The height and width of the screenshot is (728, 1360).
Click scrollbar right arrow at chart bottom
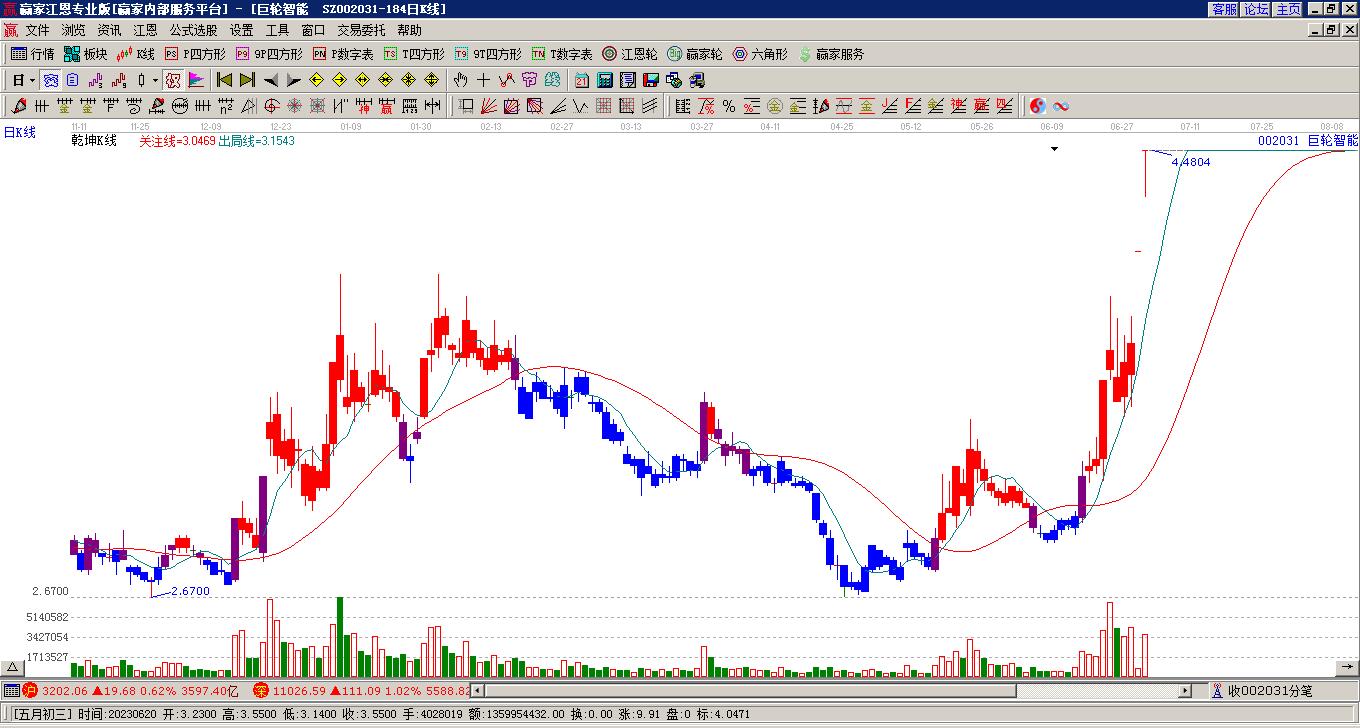pos(1186,691)
